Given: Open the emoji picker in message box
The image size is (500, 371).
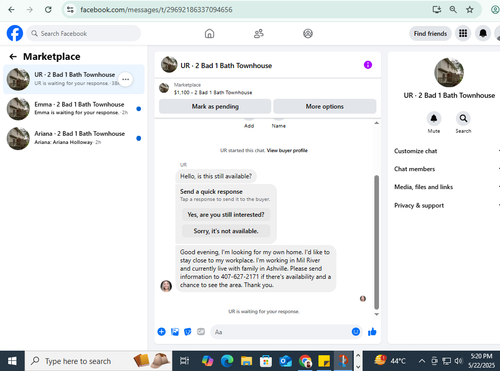Looking at the screenshot, I should [x=356, y=332].
